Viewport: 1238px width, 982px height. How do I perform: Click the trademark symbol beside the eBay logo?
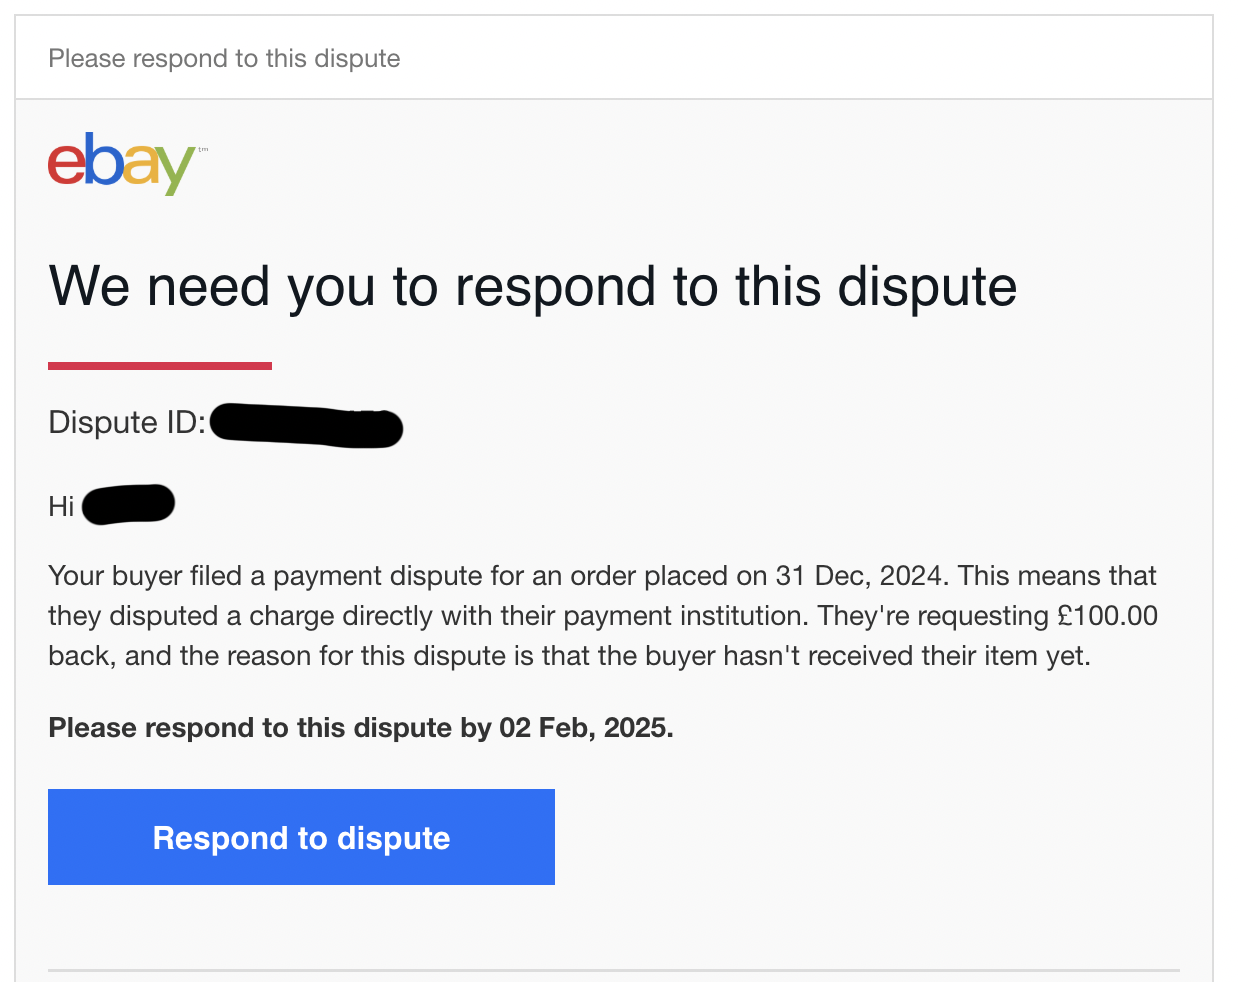point(203,150)
